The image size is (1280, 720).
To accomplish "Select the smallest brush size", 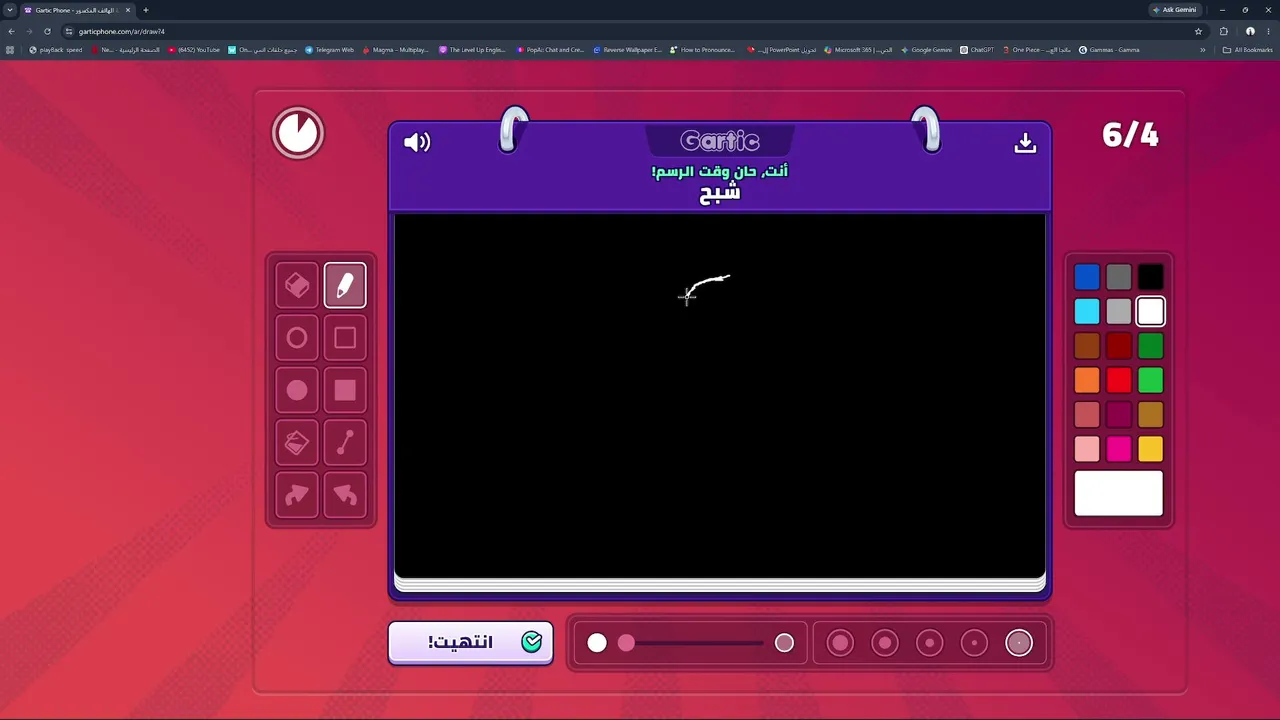I will coord(1019,643).
